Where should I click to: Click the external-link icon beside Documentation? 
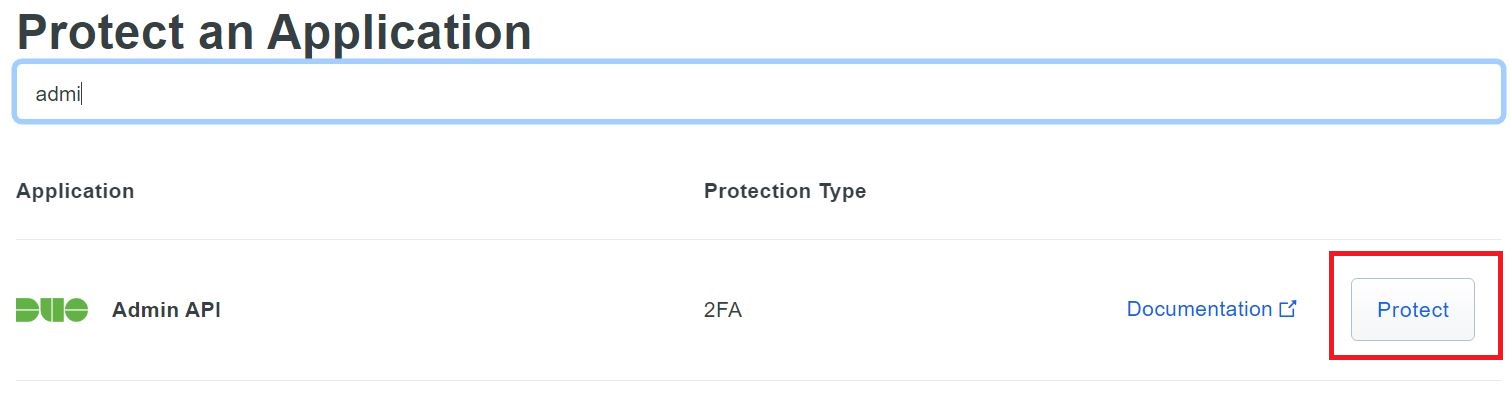[x=1288, y=309]
